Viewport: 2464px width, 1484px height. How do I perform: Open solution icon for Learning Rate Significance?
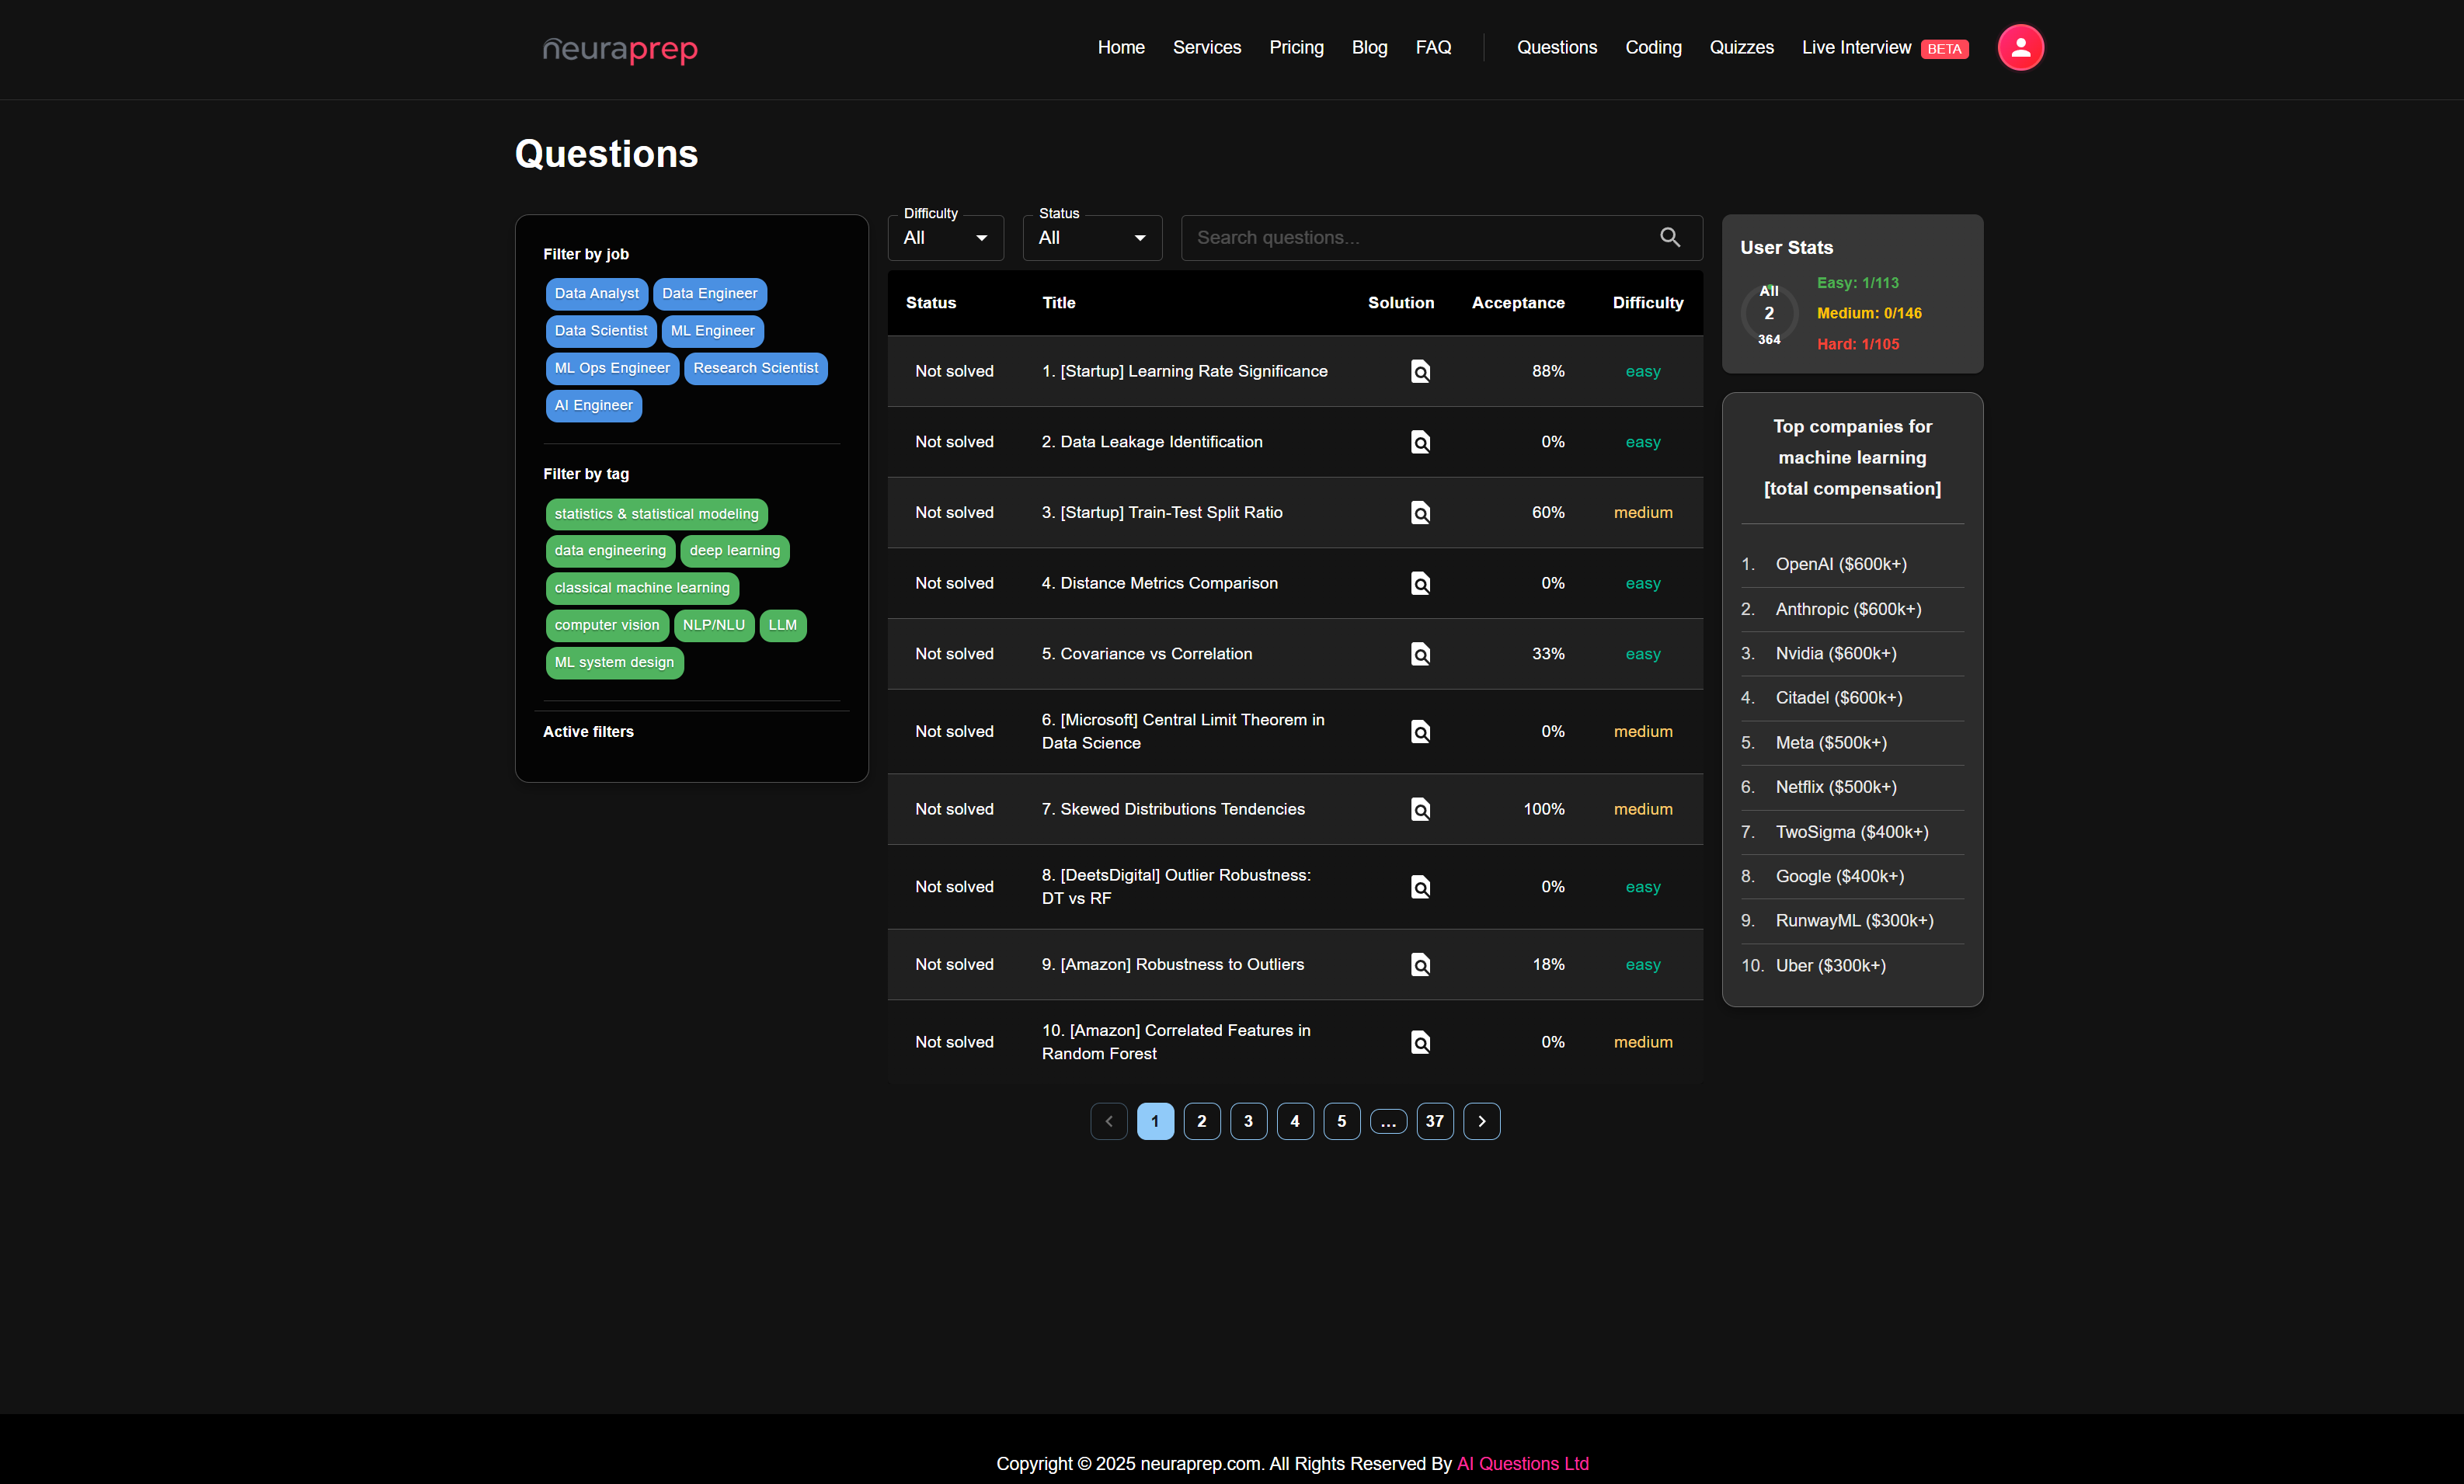click(1420, 371)
